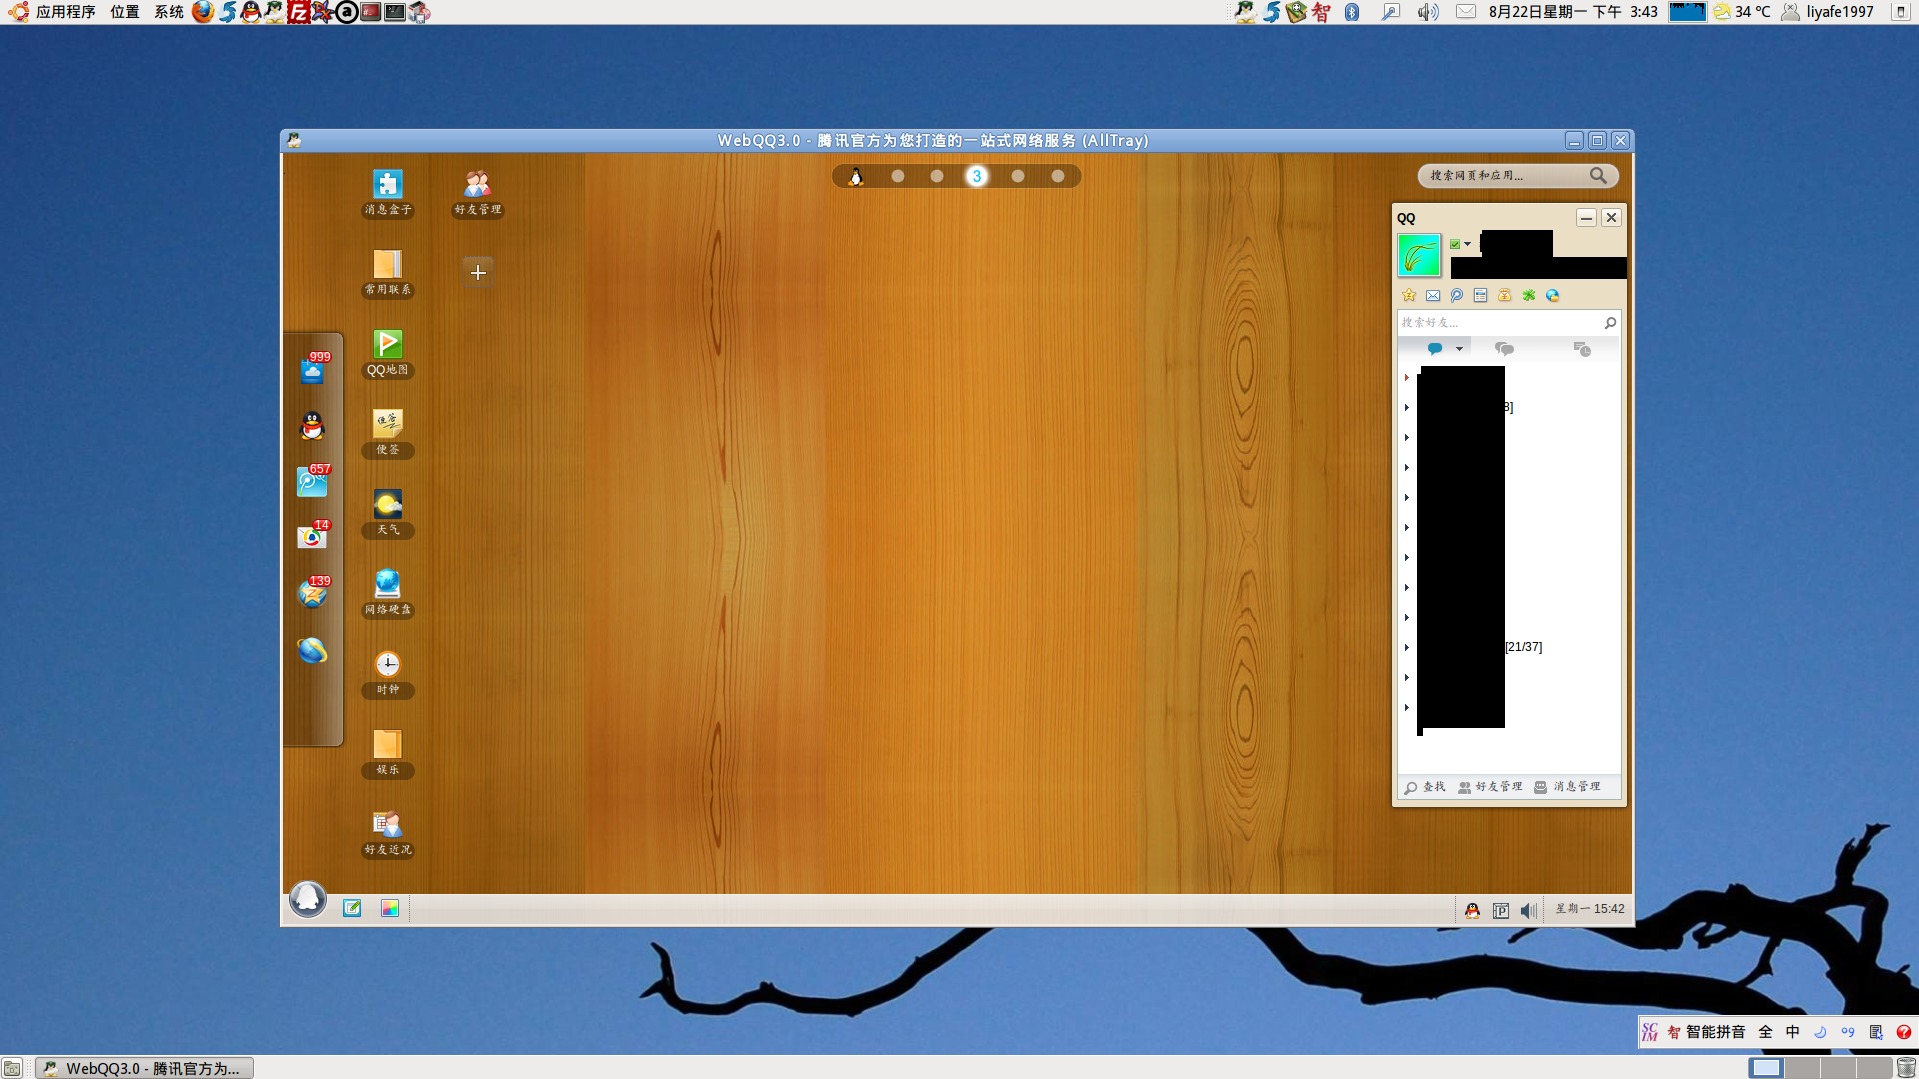
Task: Select the blue chat bubble friends tab
Action: coord(1435,349)
